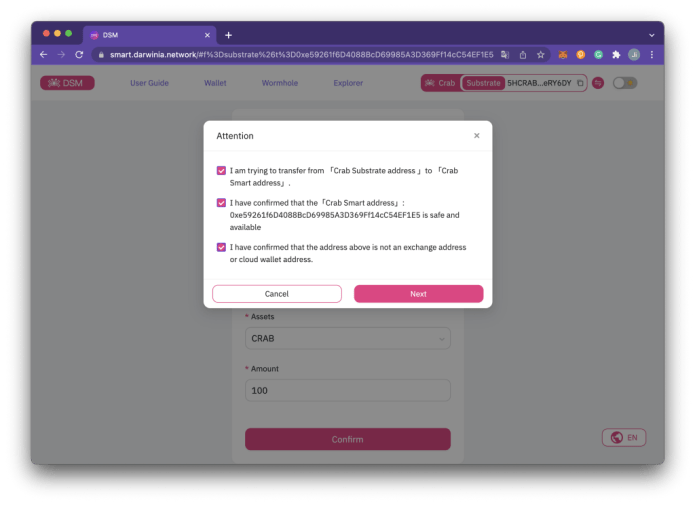Click the swap account round icon
This screenshot has height=505, width=695.
(598, 83)
